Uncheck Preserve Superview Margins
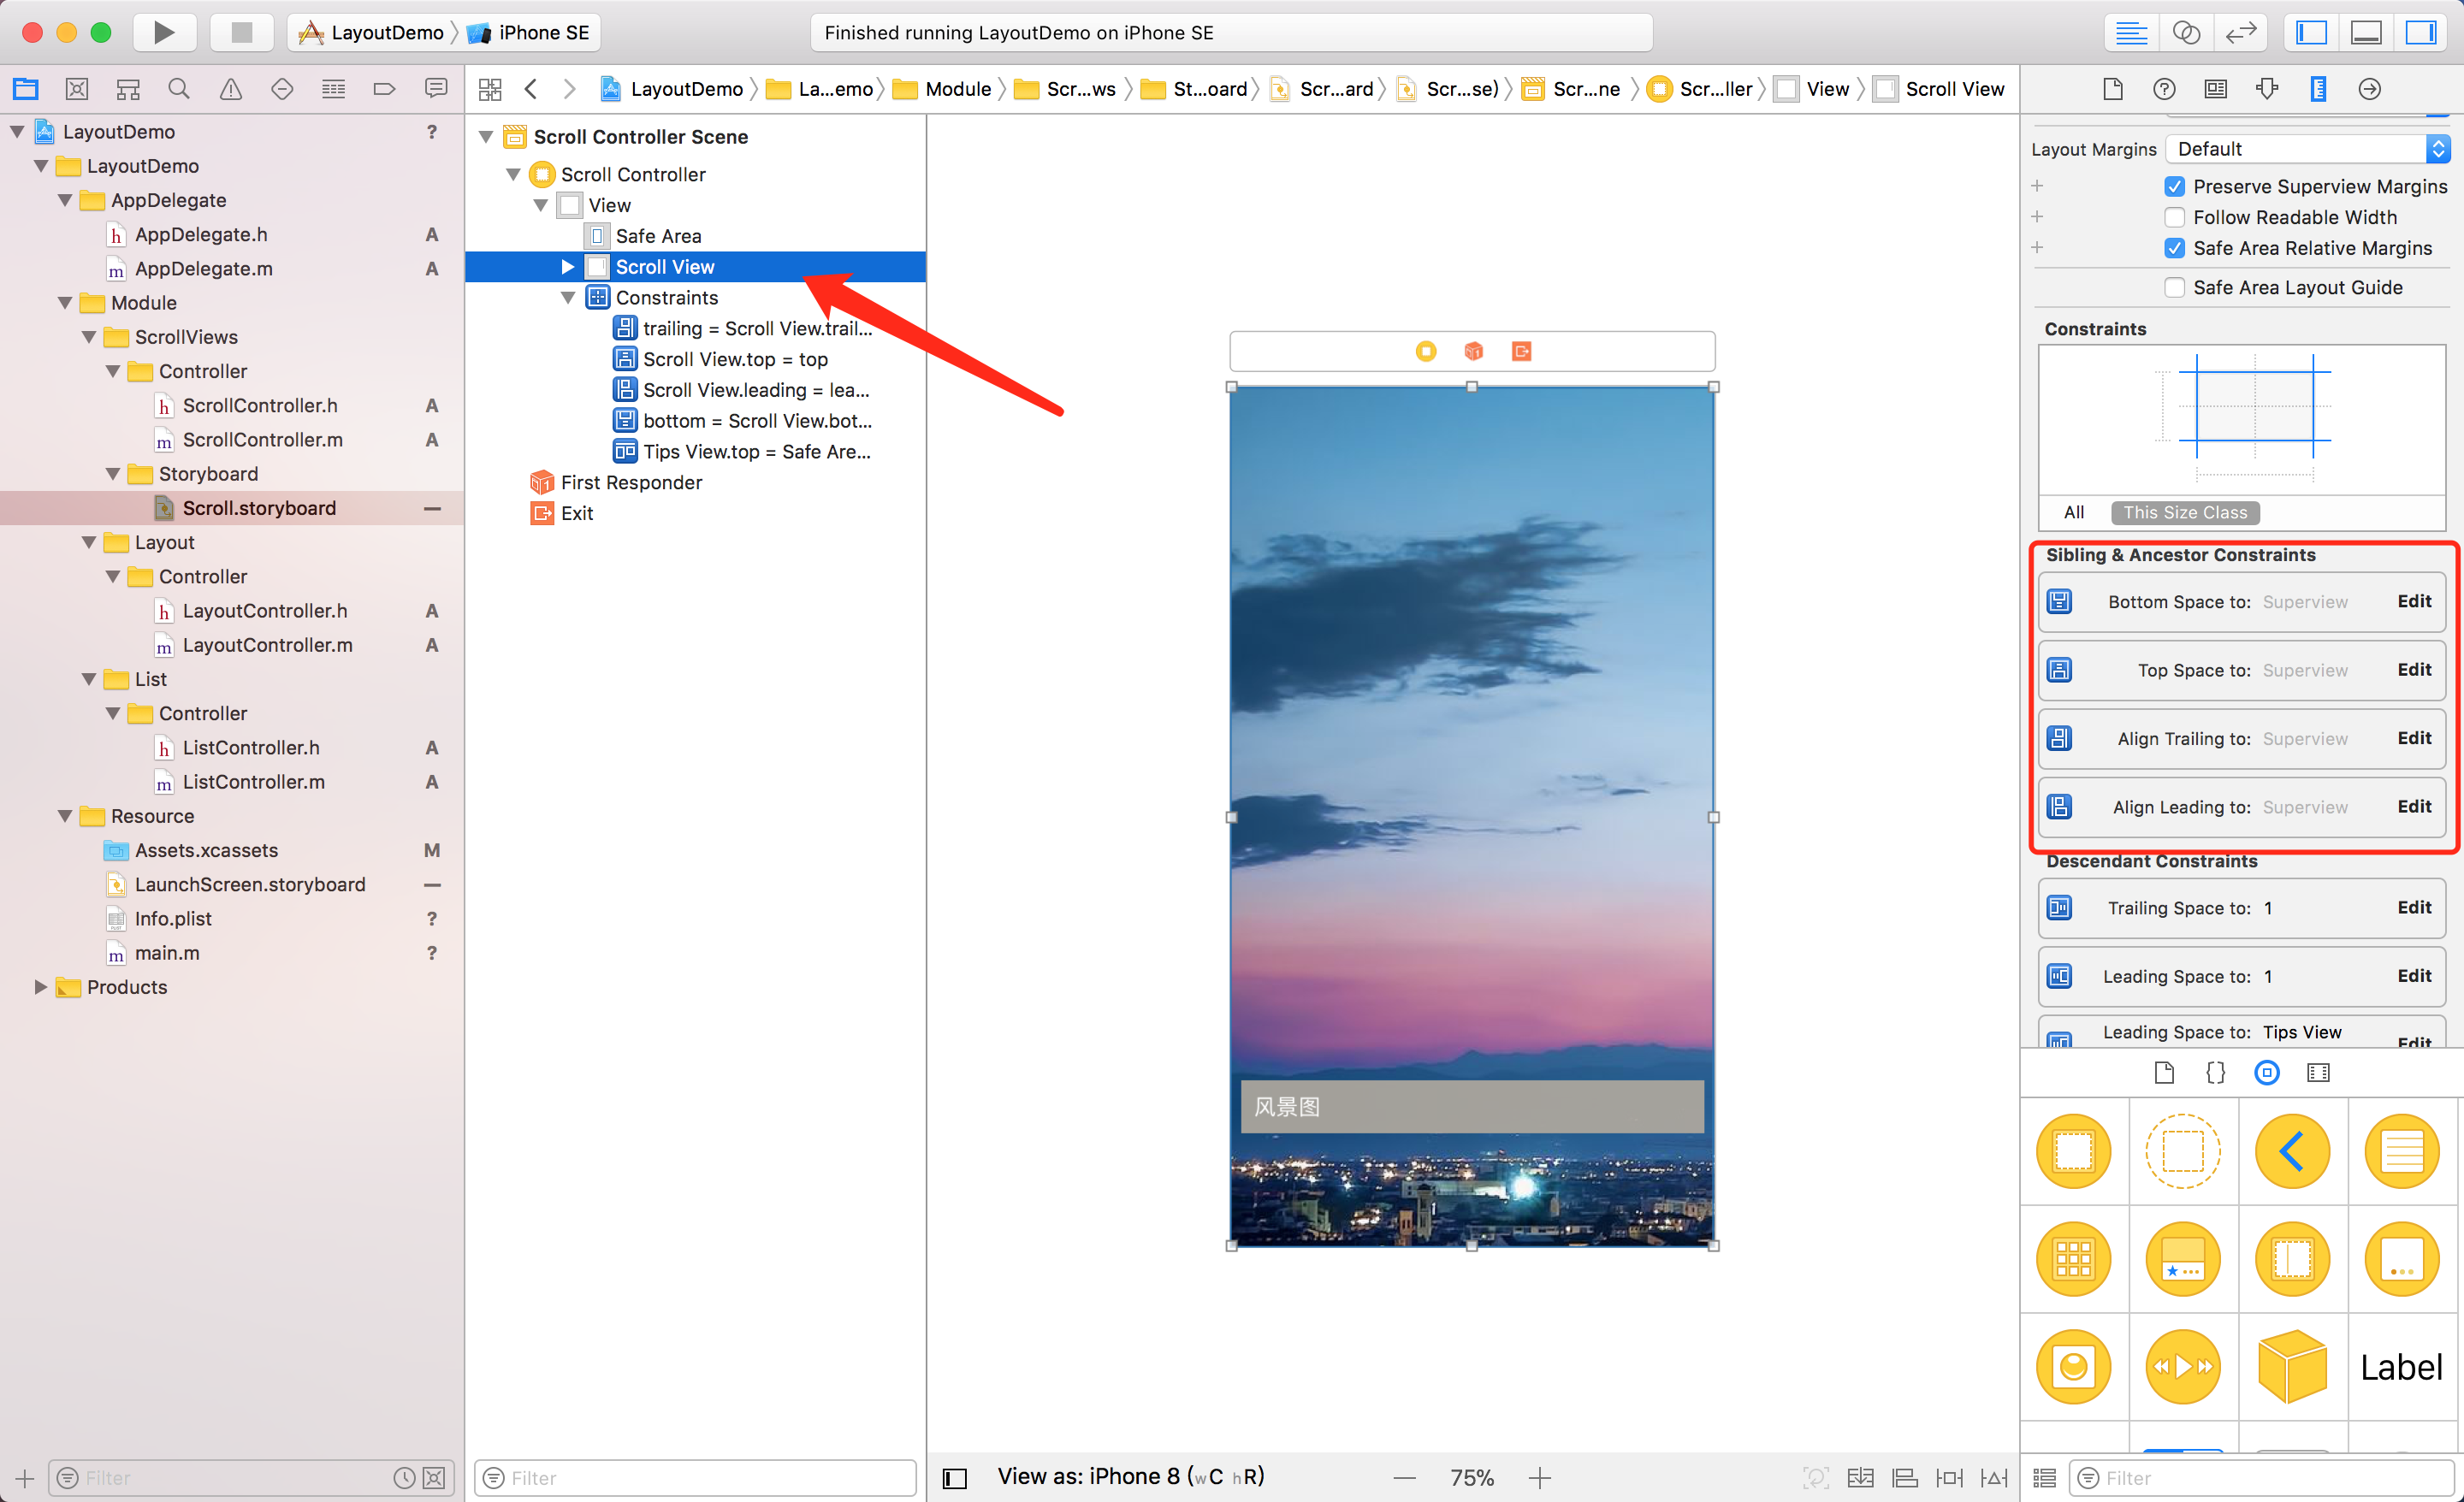The image size is (2464, 1502). click(x=2174, y=186)
